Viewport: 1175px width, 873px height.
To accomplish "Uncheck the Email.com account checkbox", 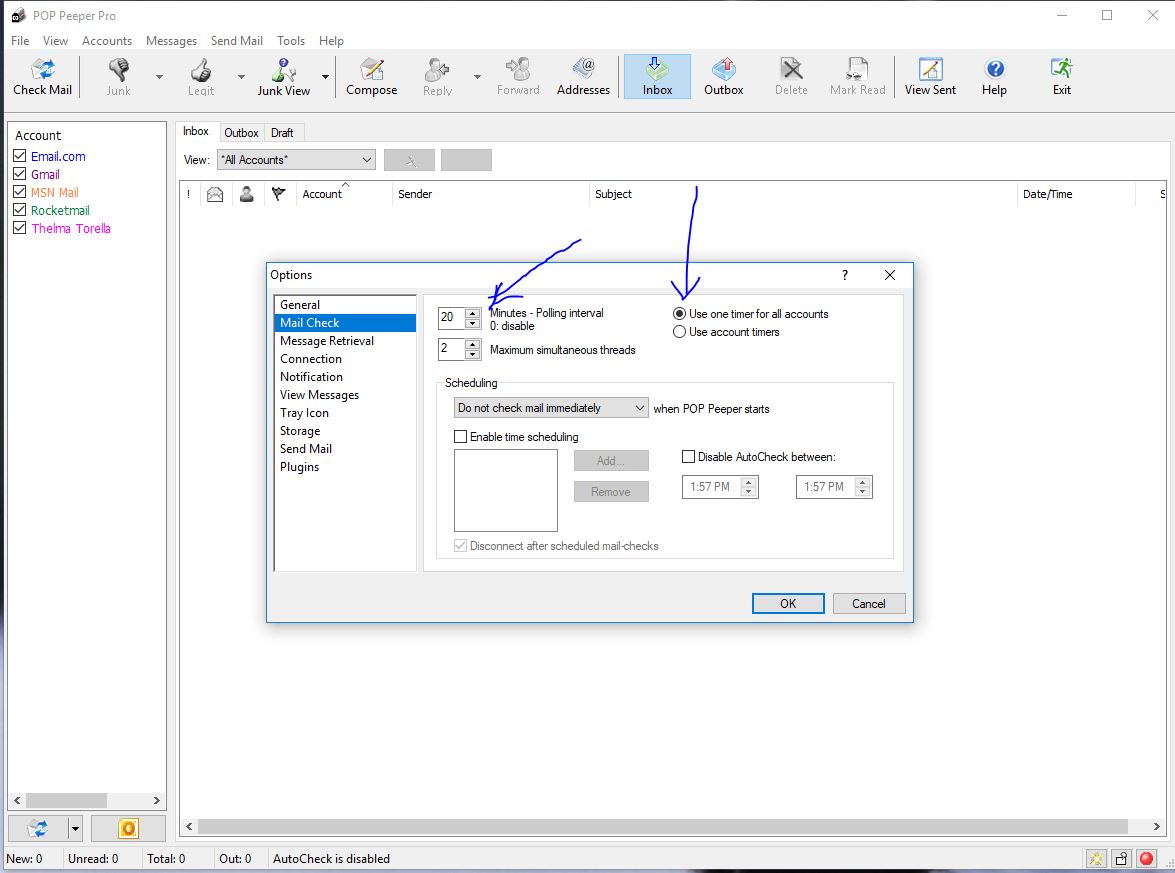I will 20,156.
